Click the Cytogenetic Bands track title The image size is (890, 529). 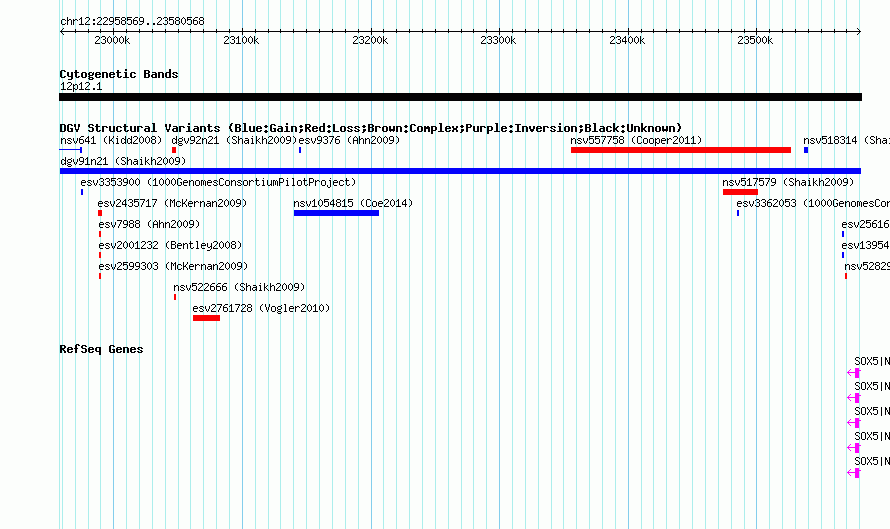click(119, 74)
